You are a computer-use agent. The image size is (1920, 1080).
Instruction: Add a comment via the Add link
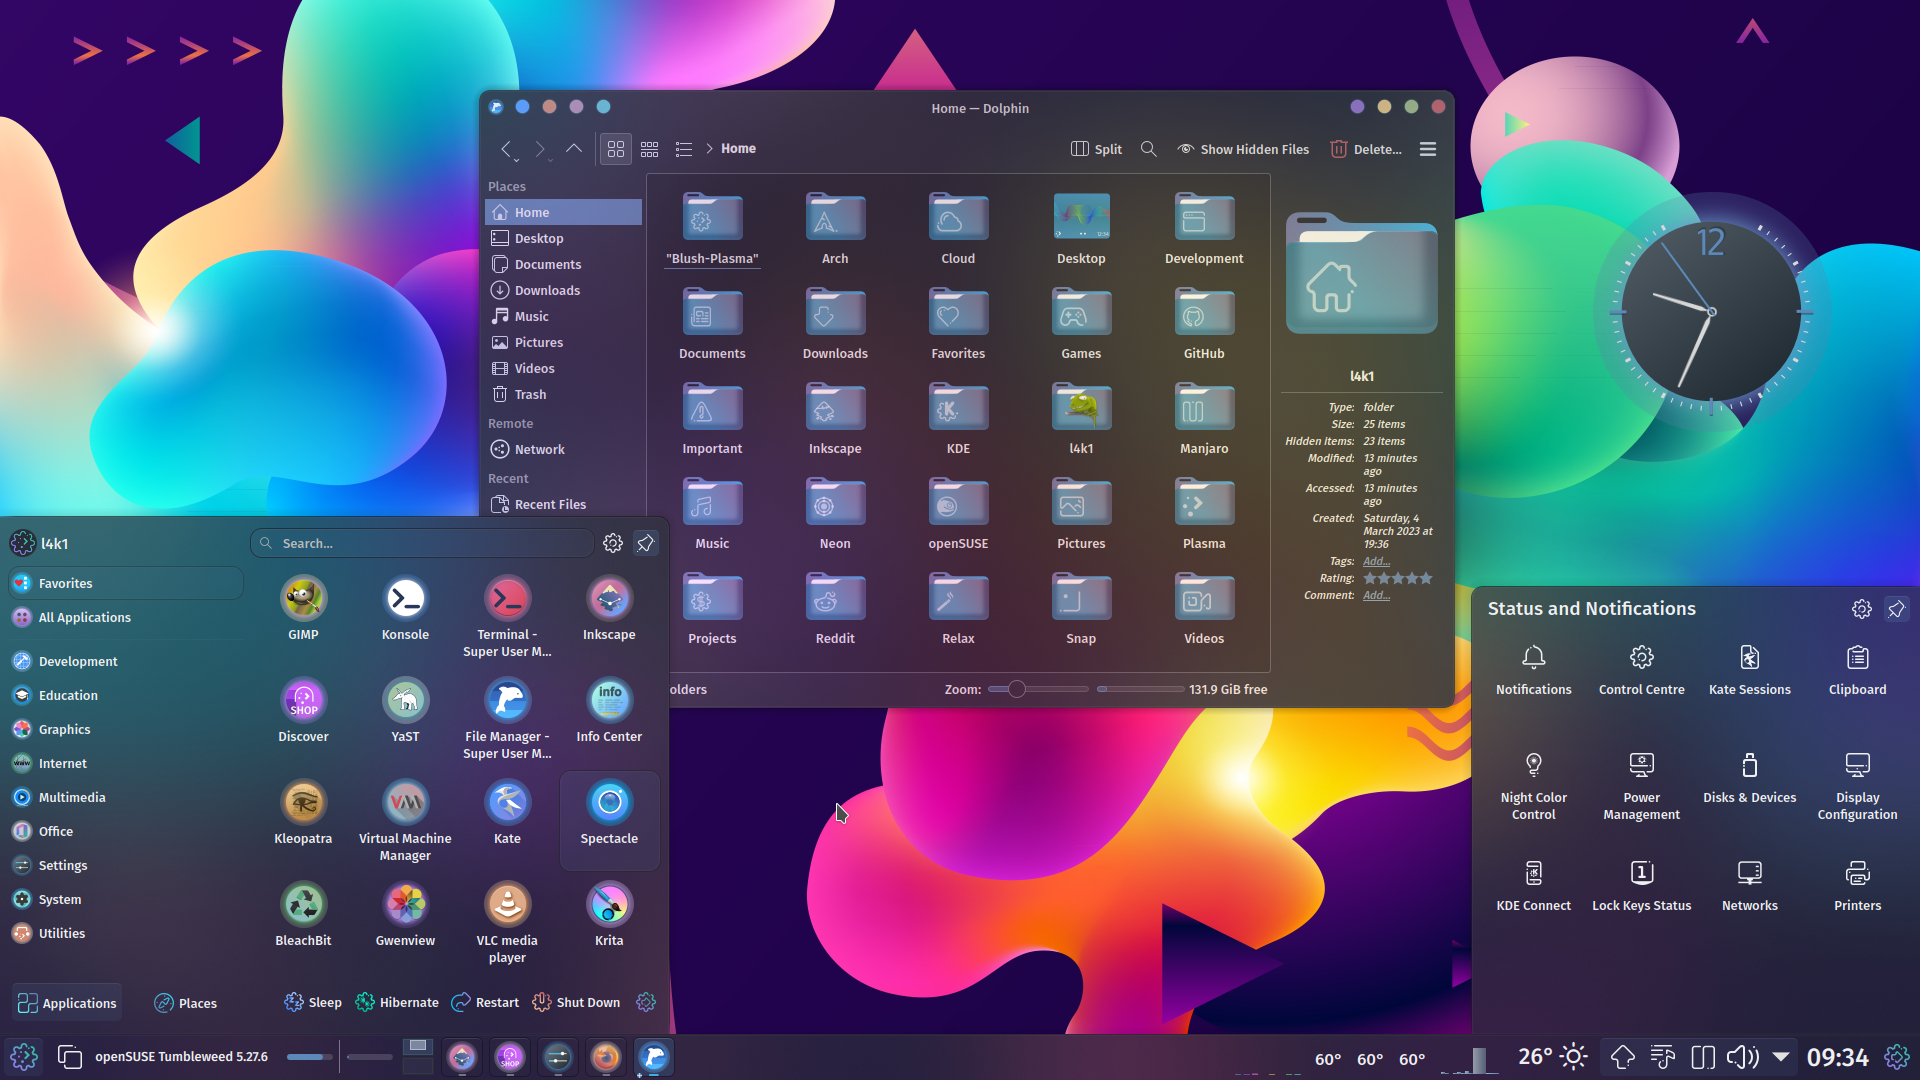click(x=1376, y=595)
